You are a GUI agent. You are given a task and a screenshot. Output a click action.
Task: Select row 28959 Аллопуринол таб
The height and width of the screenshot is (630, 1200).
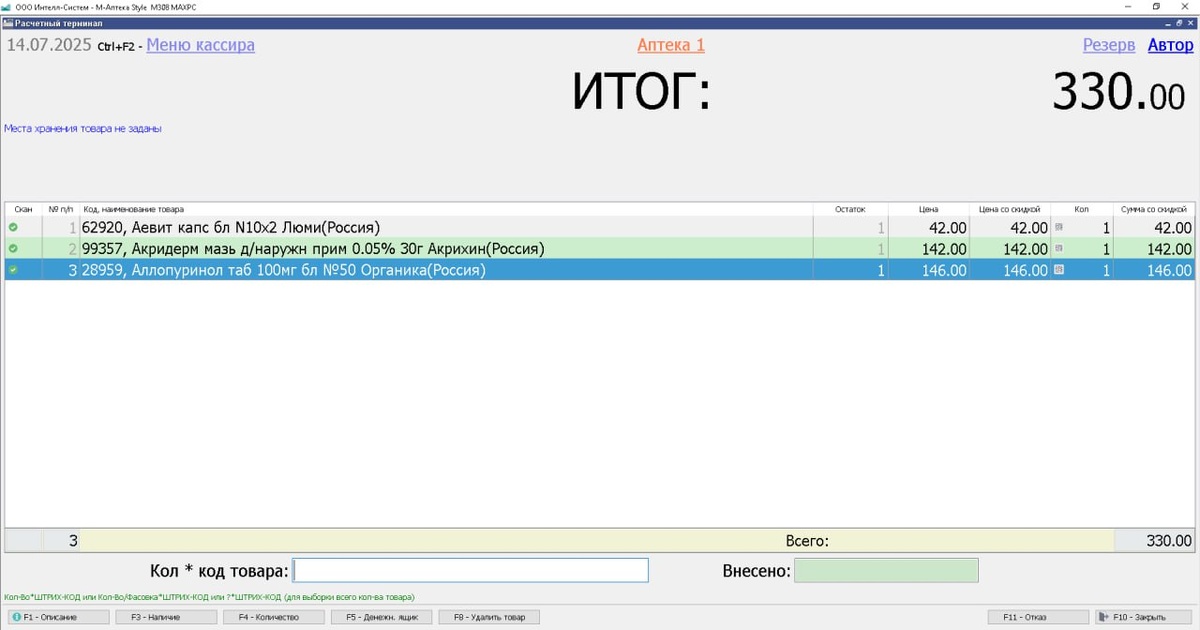599,270
